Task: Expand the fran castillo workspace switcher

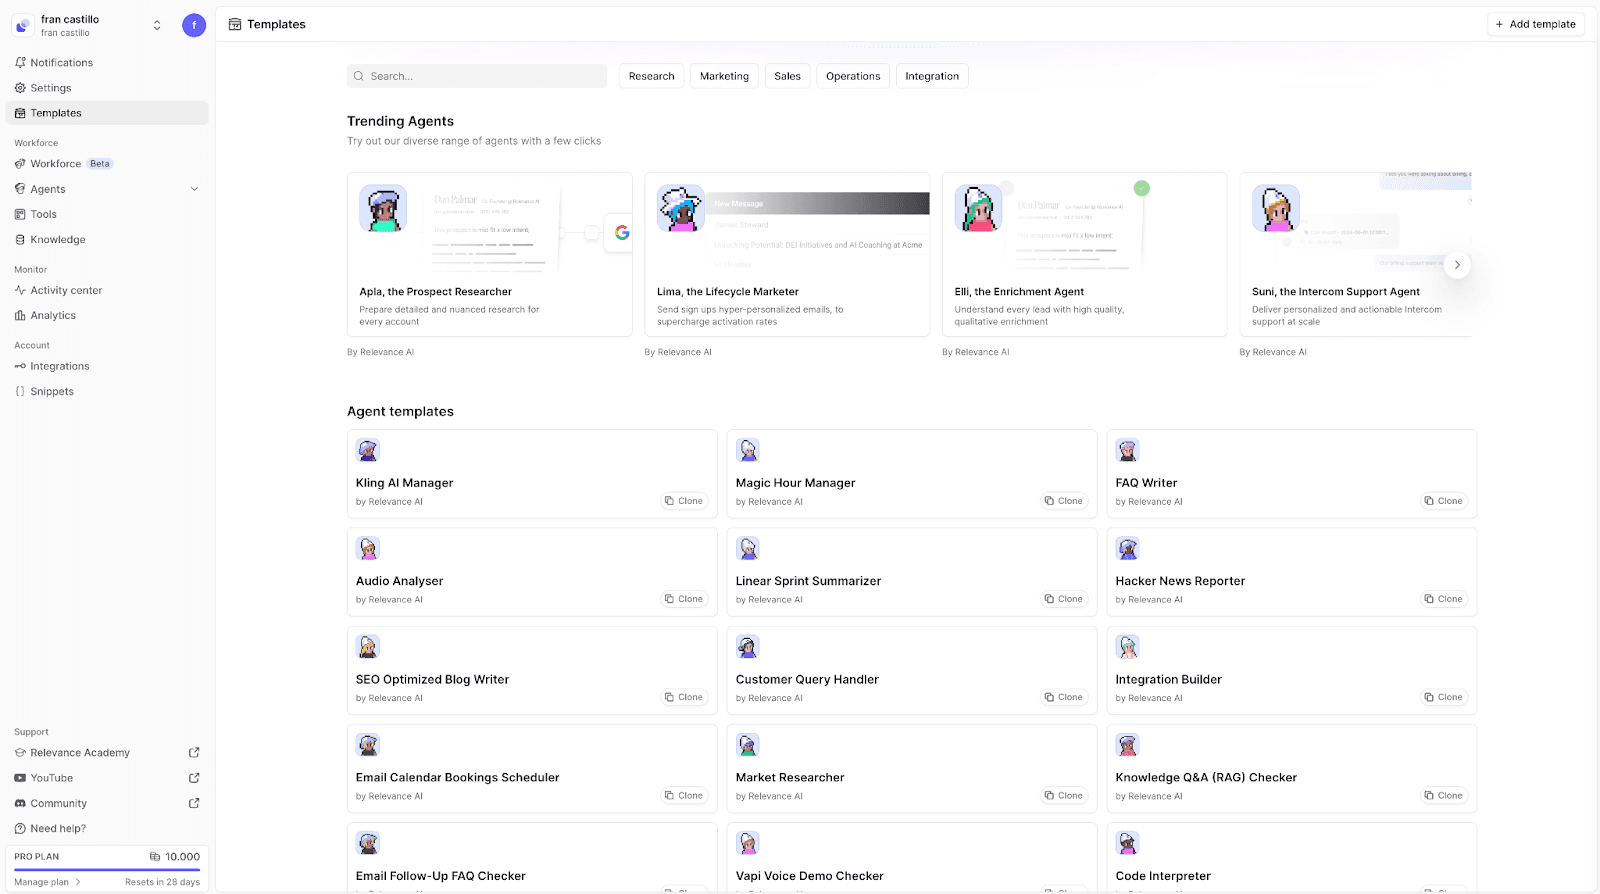Action: pos(157,25)
